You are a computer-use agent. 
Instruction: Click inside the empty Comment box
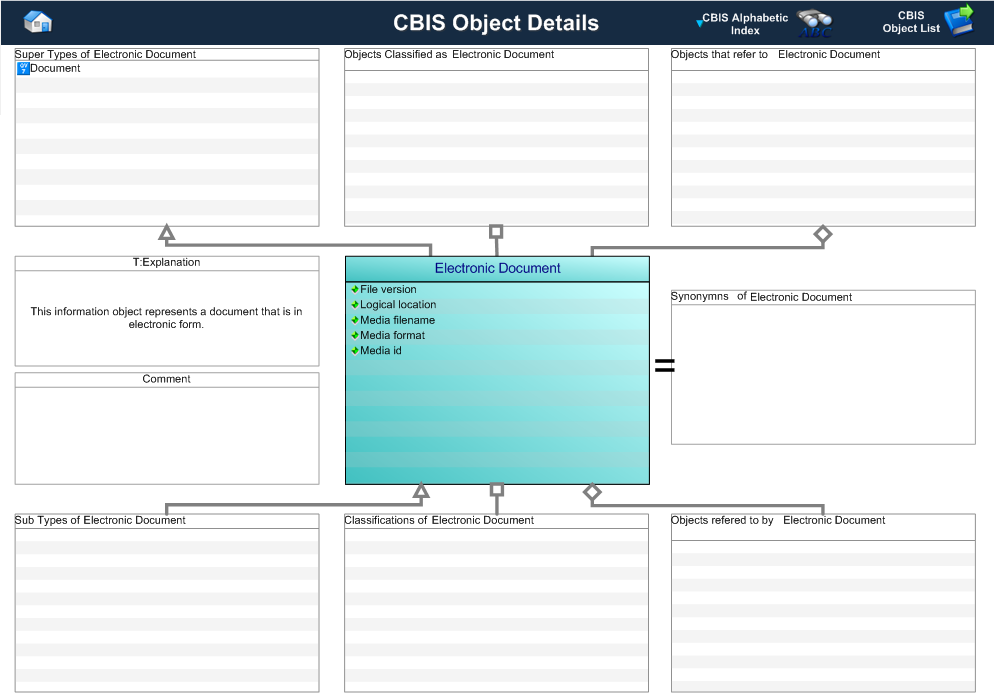pyautogui.click(x=167, y=436)
